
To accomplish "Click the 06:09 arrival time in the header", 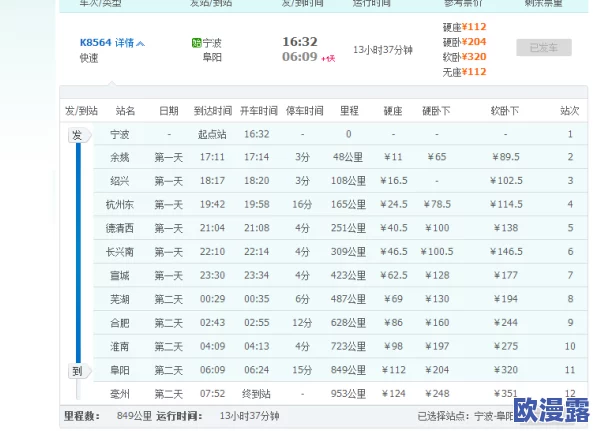I will point(300,57).
